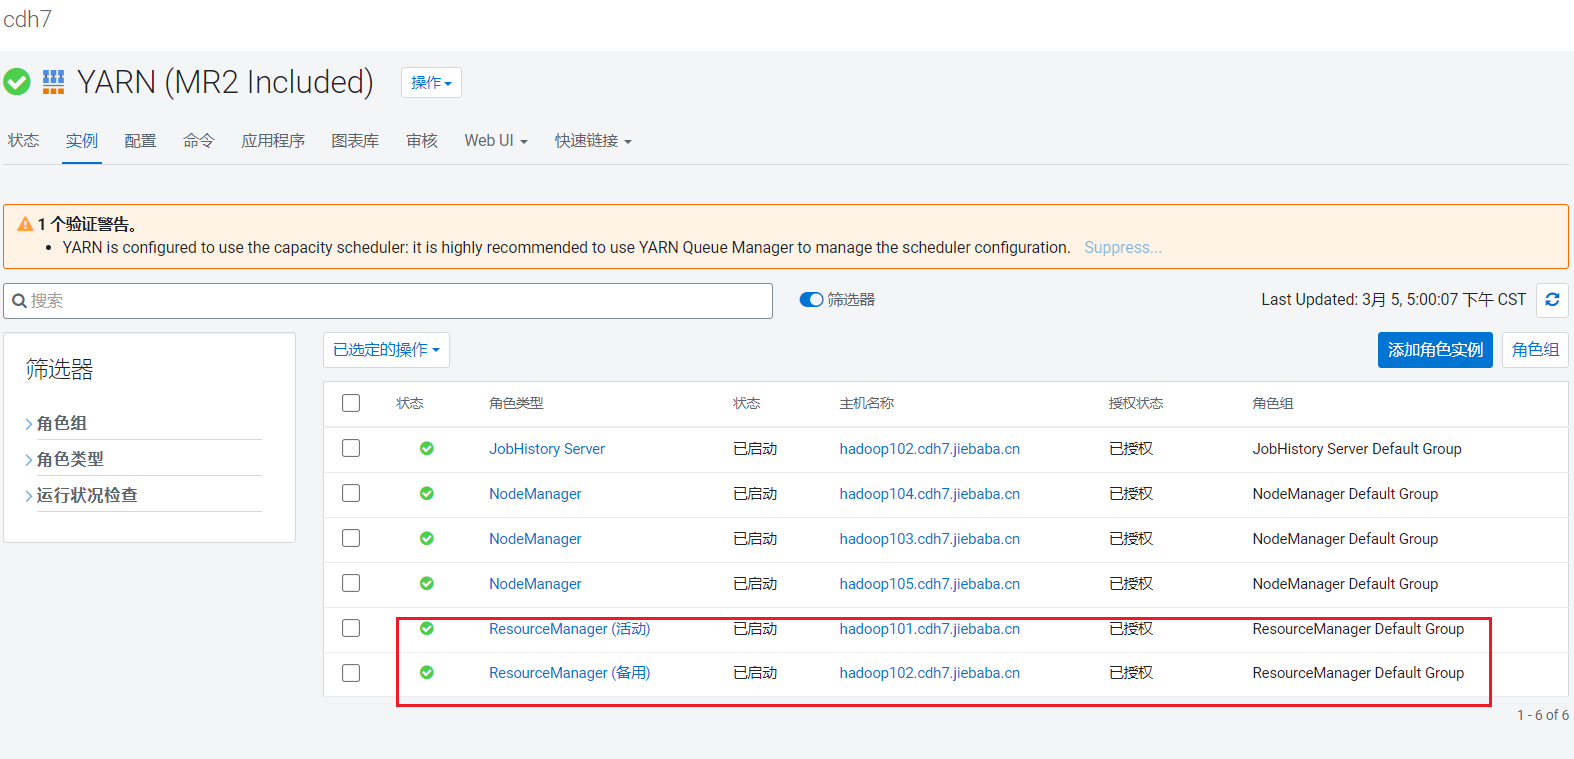Image resolution: width=1574 pixels, height=759 pixels.
Task: Click the Suppress... link in the warning
Action: [1123, 248]
